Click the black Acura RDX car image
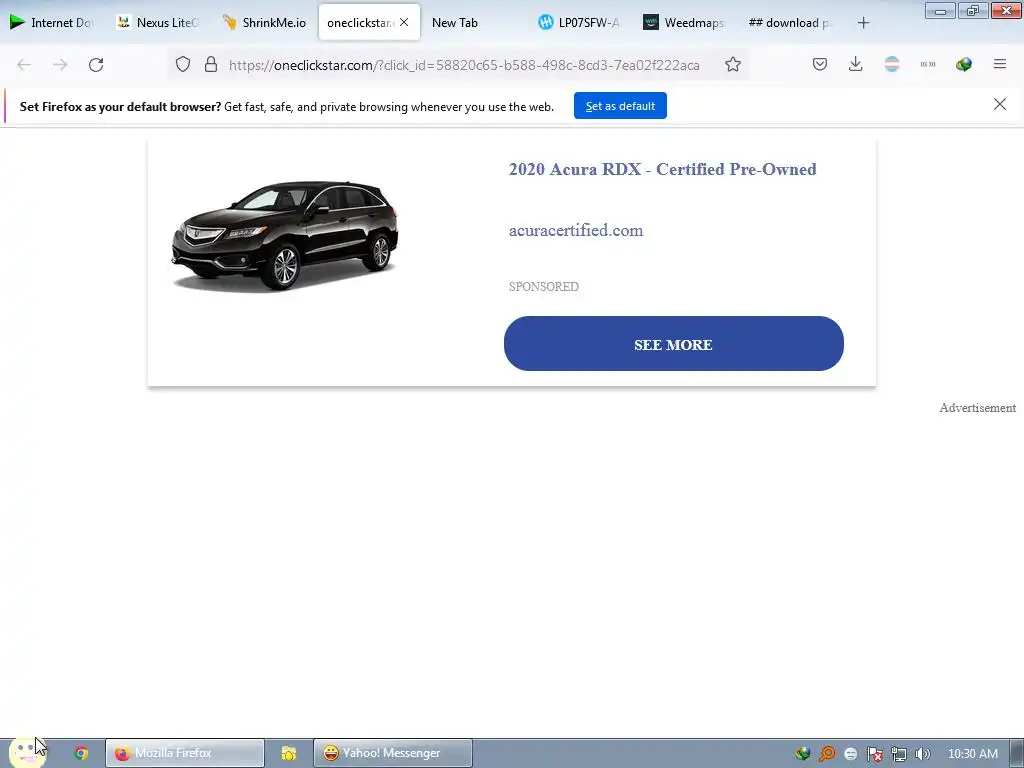Screen dimensions: 1024x768 coord(285,235)
